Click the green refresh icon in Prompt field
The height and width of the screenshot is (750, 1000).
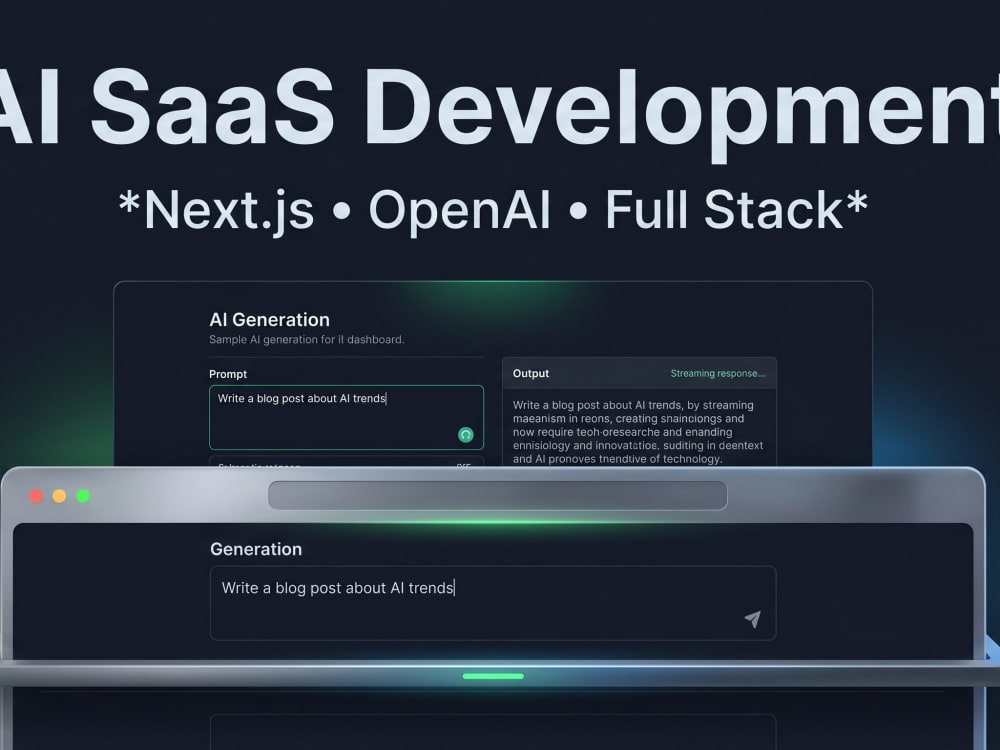[466, 435]
